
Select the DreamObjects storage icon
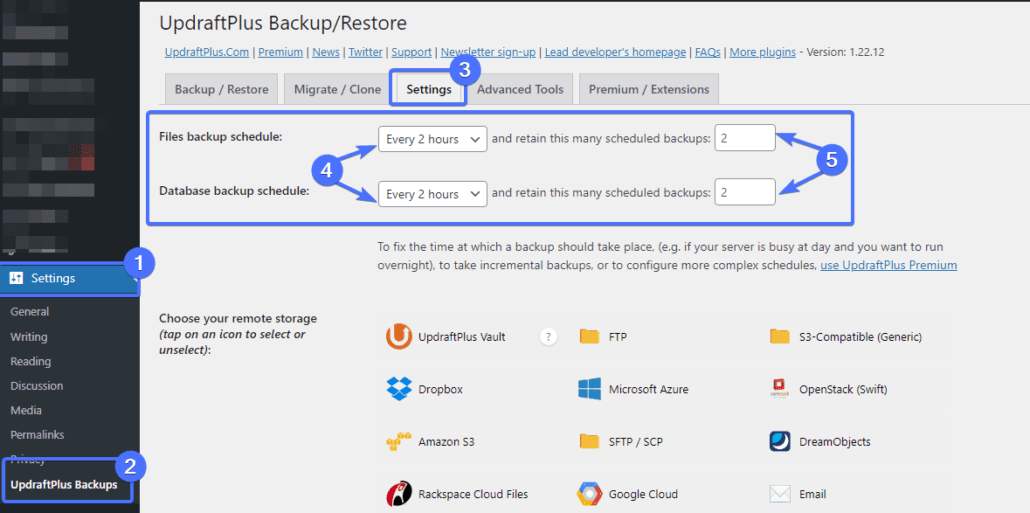tap(780, 441)
